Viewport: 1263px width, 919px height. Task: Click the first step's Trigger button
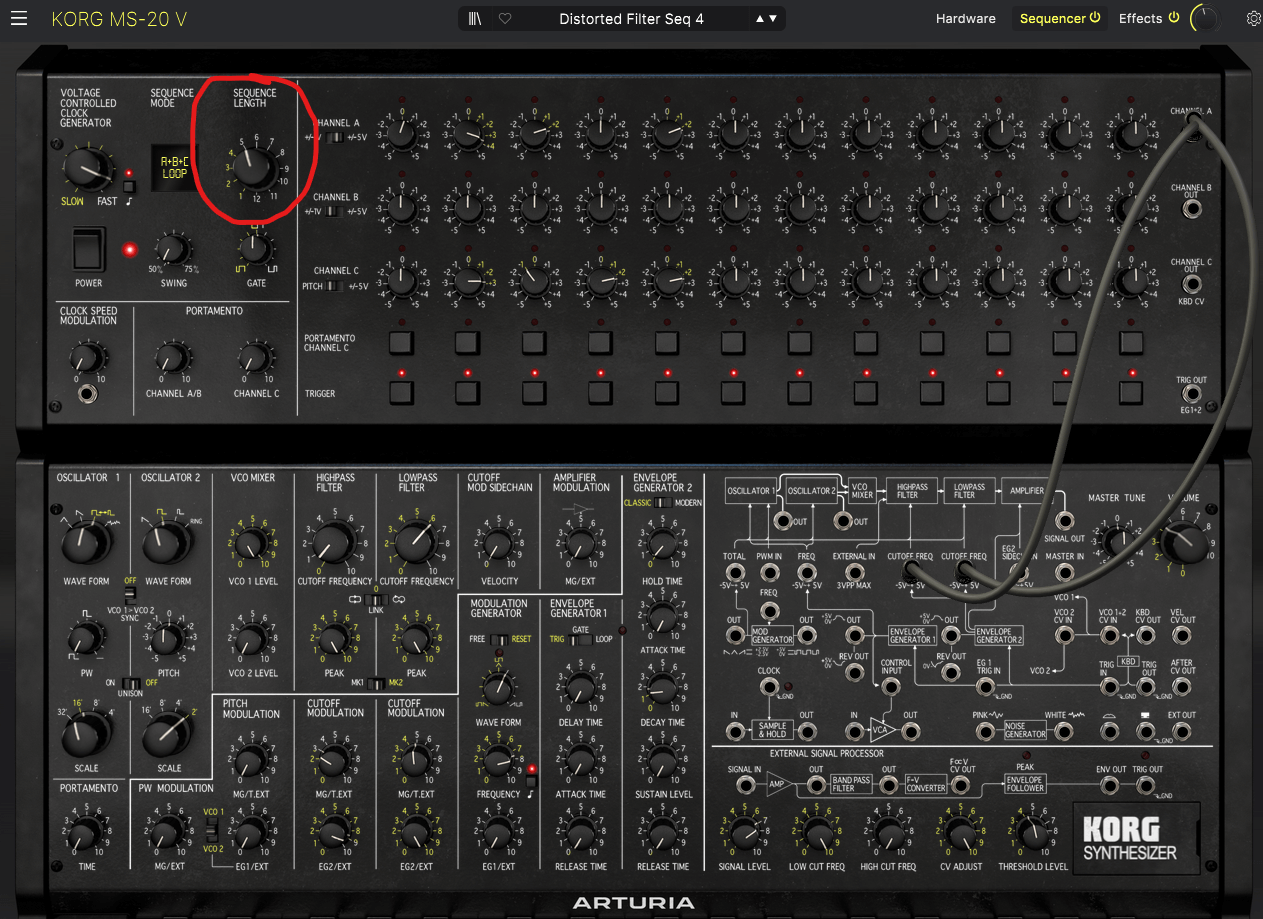[401, 393]
